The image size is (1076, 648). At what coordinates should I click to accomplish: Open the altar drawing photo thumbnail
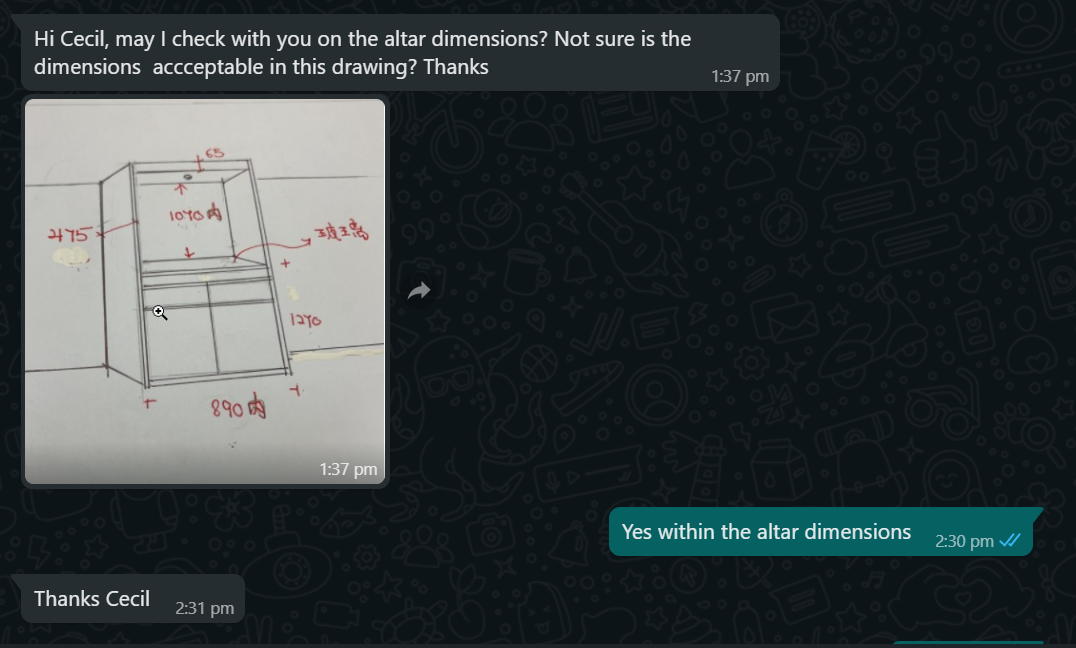click(x=205, y=290)
